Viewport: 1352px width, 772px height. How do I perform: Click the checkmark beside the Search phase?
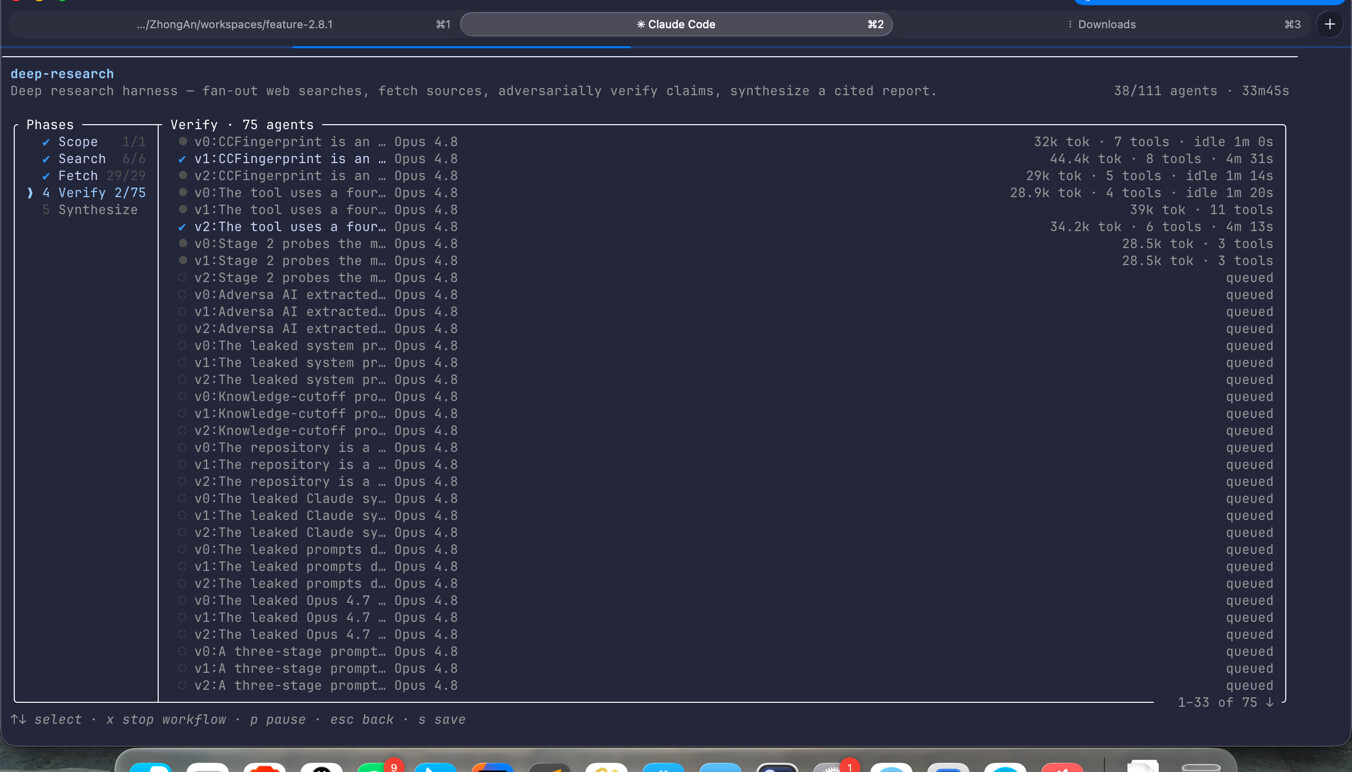(x=46, y=159)
